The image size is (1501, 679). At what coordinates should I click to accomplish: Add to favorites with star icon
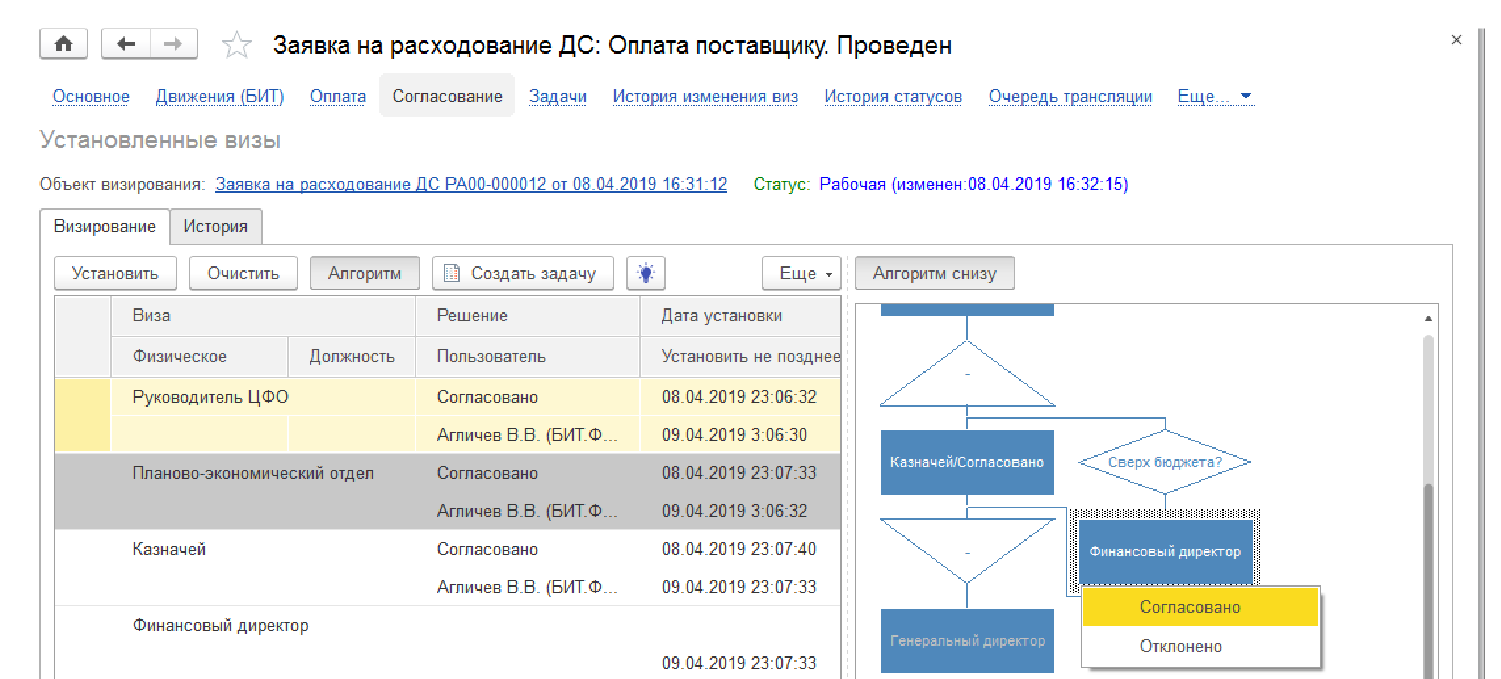(236, 45)
